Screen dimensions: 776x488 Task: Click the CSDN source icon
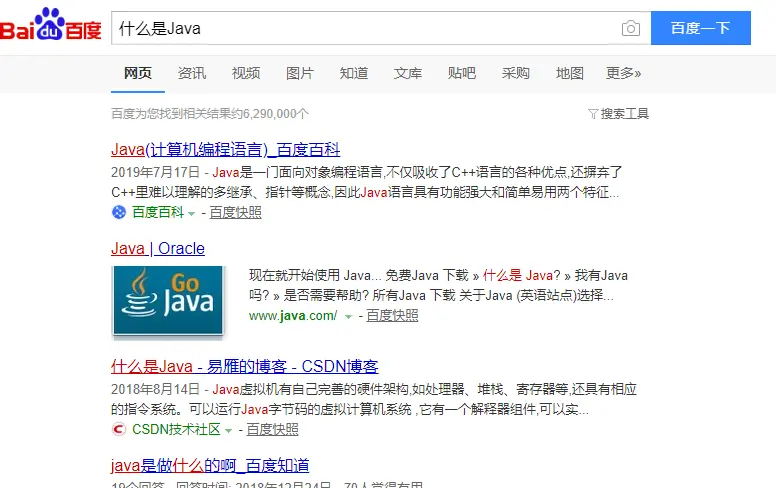(119, 429)
